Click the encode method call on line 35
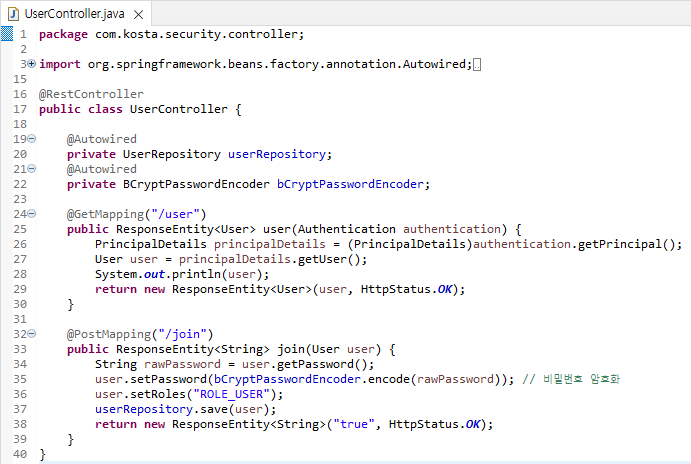Viewport: 691px width, 464px height. 389,379
